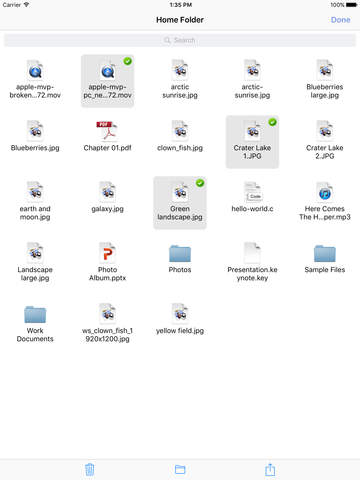The width and height of the screenshot is (360, 480).
Task: Select the ws_clown_fish_1920x1200.jpg icon
Action: point(107,314)
